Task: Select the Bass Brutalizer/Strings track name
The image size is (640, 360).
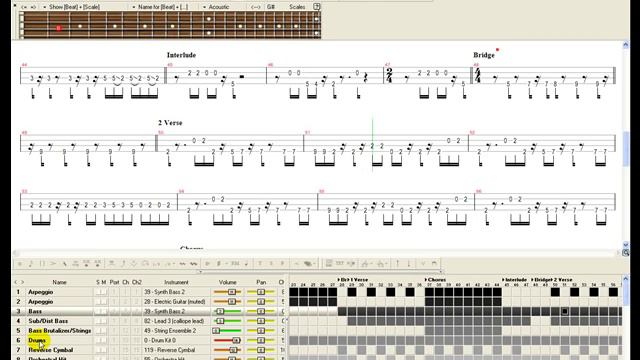Action: pyautogui.click(x=60, y=331)
